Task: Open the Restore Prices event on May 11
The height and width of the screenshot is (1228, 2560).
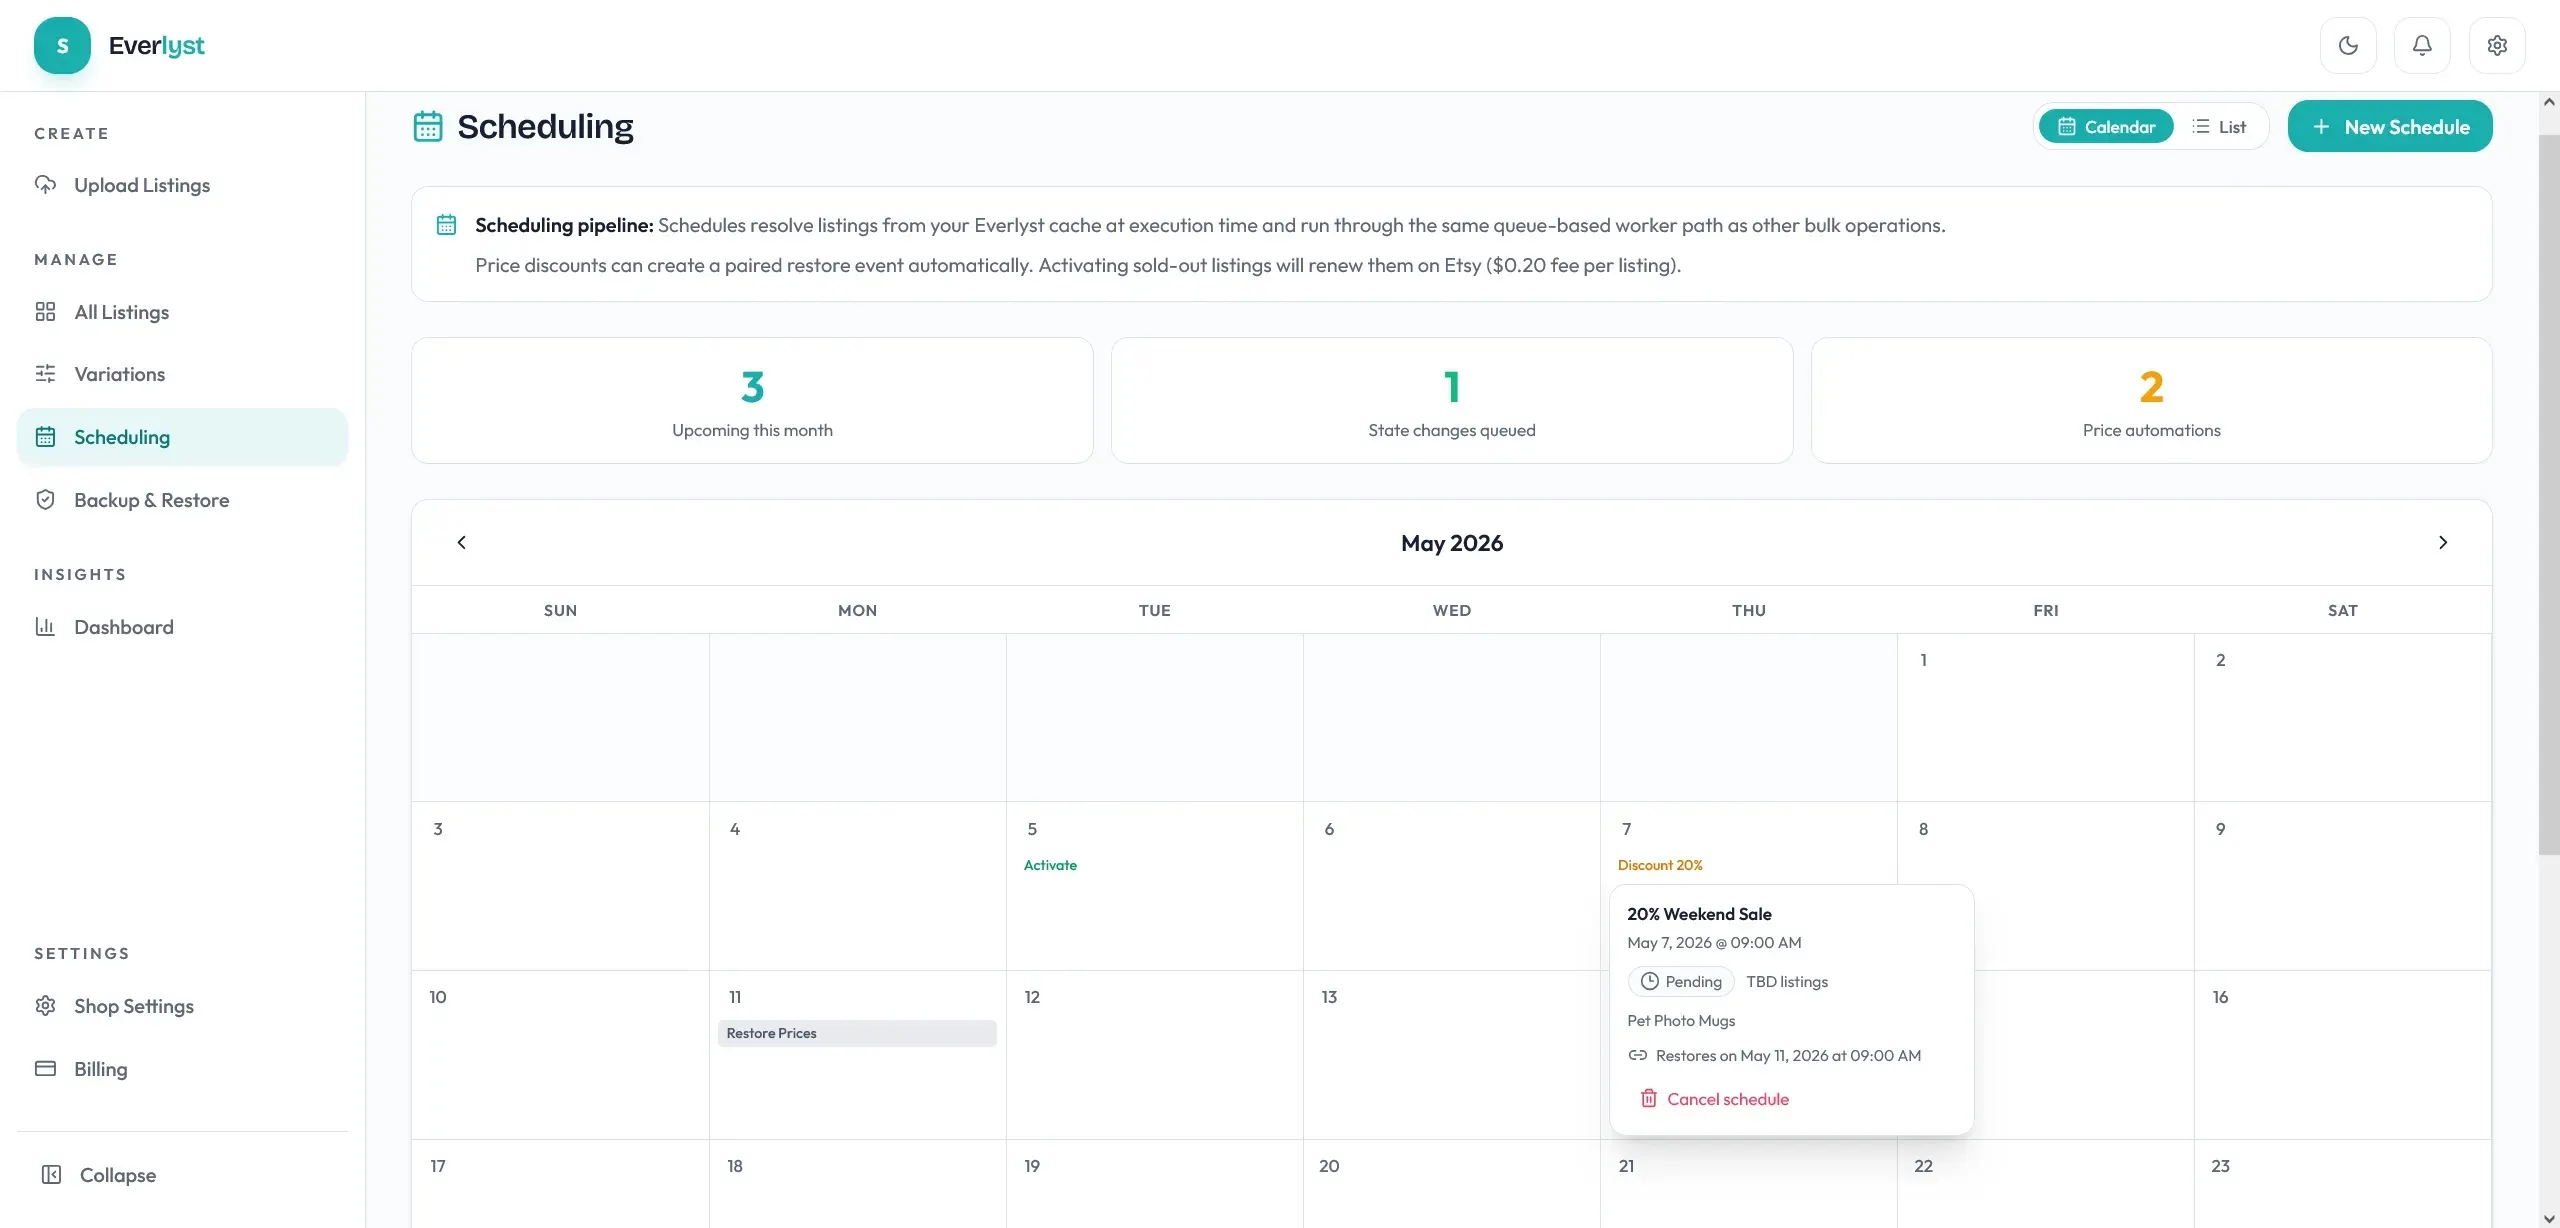Action: [x=857, y=1034]
